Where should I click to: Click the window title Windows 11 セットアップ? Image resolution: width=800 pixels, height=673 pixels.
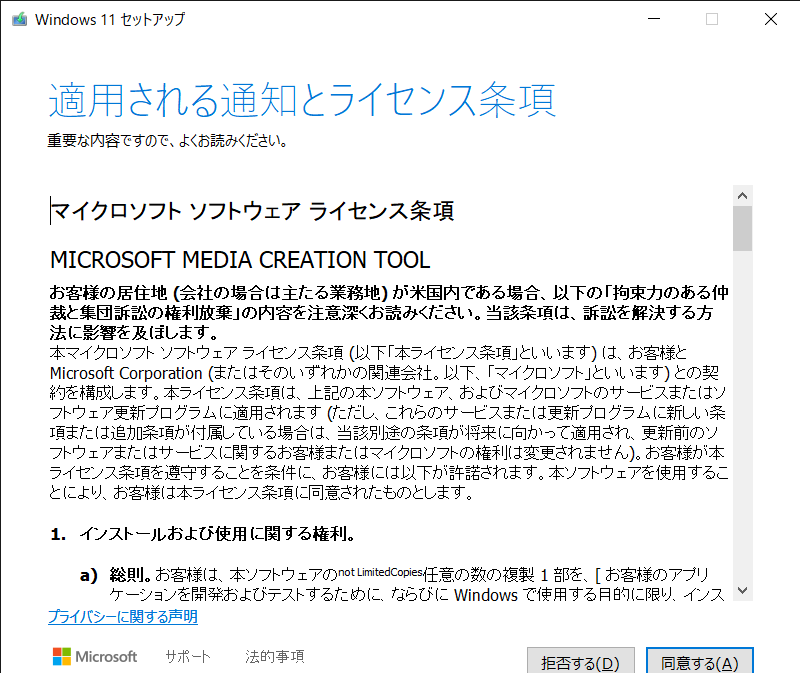coord(110,19)
